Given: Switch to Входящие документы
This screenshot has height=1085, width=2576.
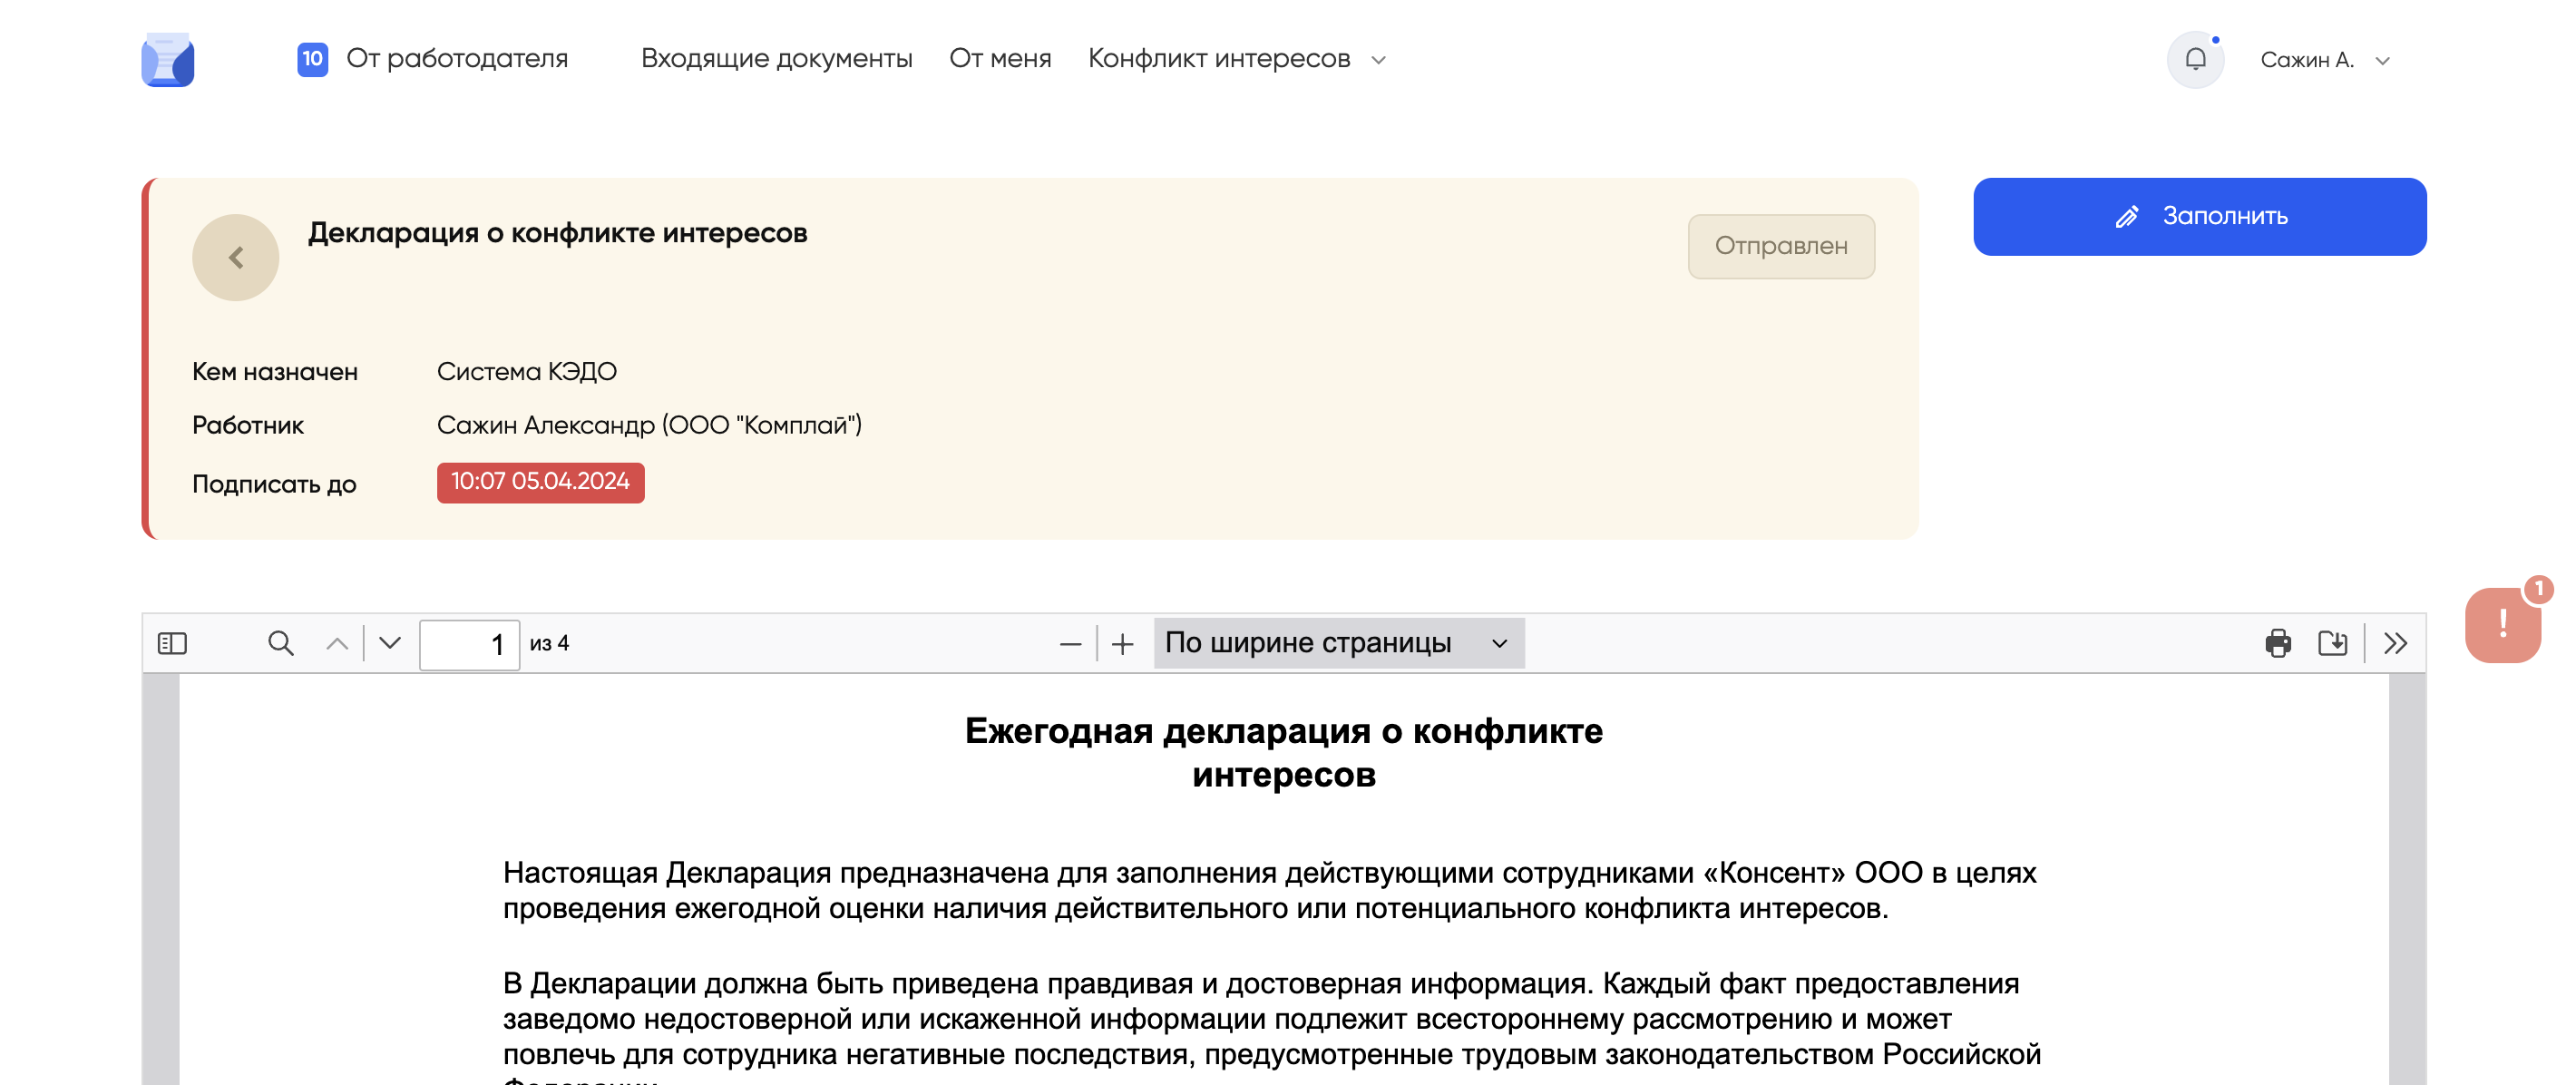Looking at the screenshot, I should [776, 59].
